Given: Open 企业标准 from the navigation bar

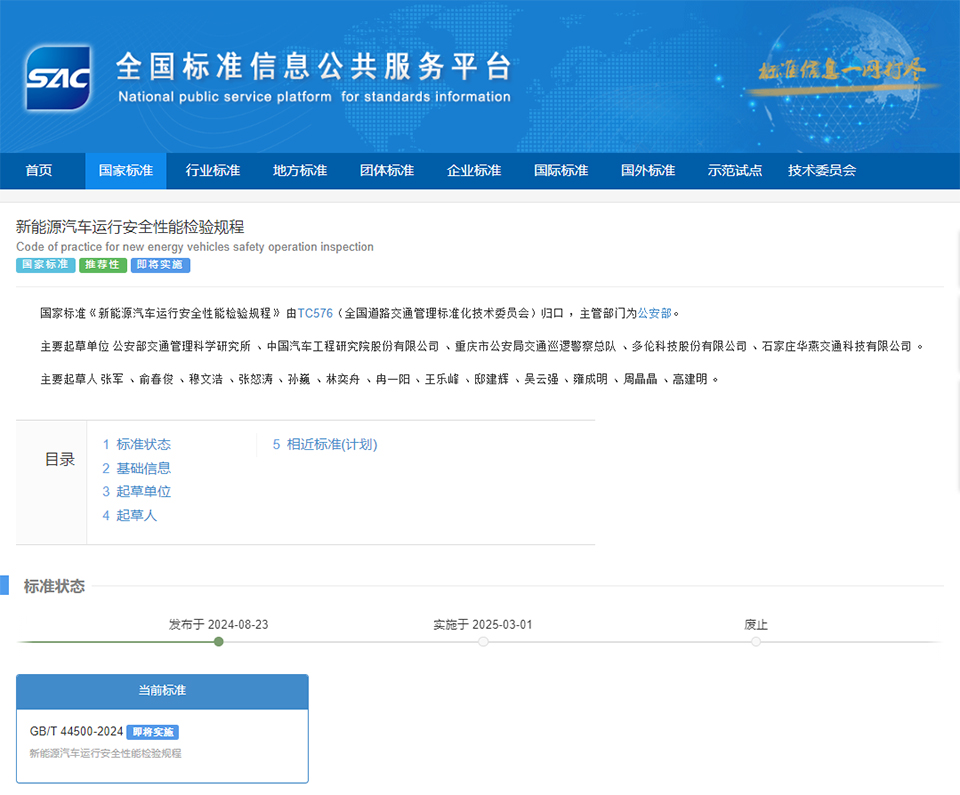Looking at the screenshot, I should click(474, 171).
